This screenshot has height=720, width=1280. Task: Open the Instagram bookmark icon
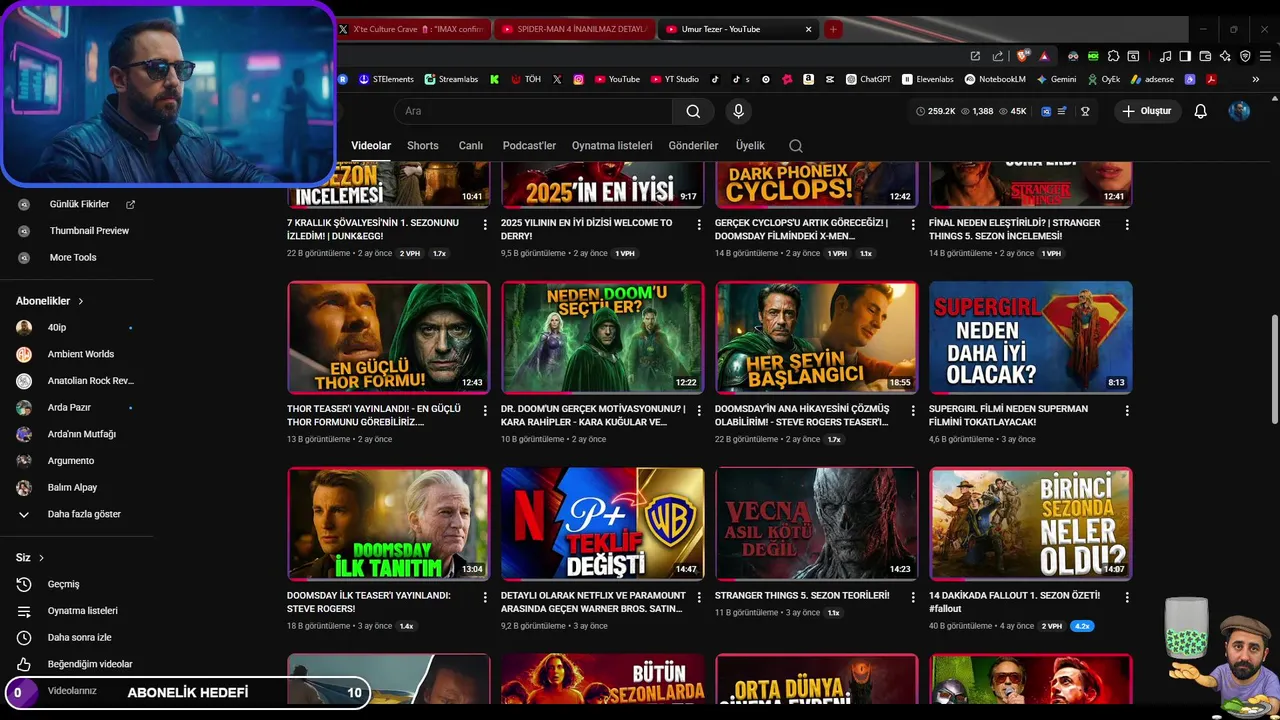pos(578,79)
